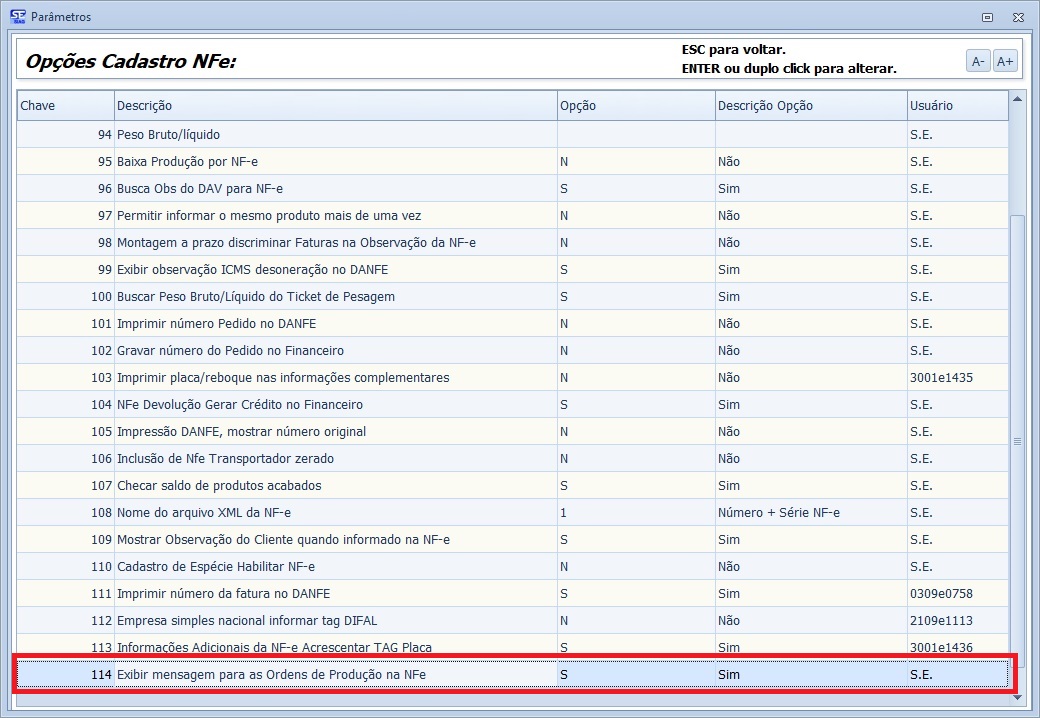Close the Parâmetros window
Image resolution: width=1040 pixels, height=718 pixels.
tap(1017, 17)
